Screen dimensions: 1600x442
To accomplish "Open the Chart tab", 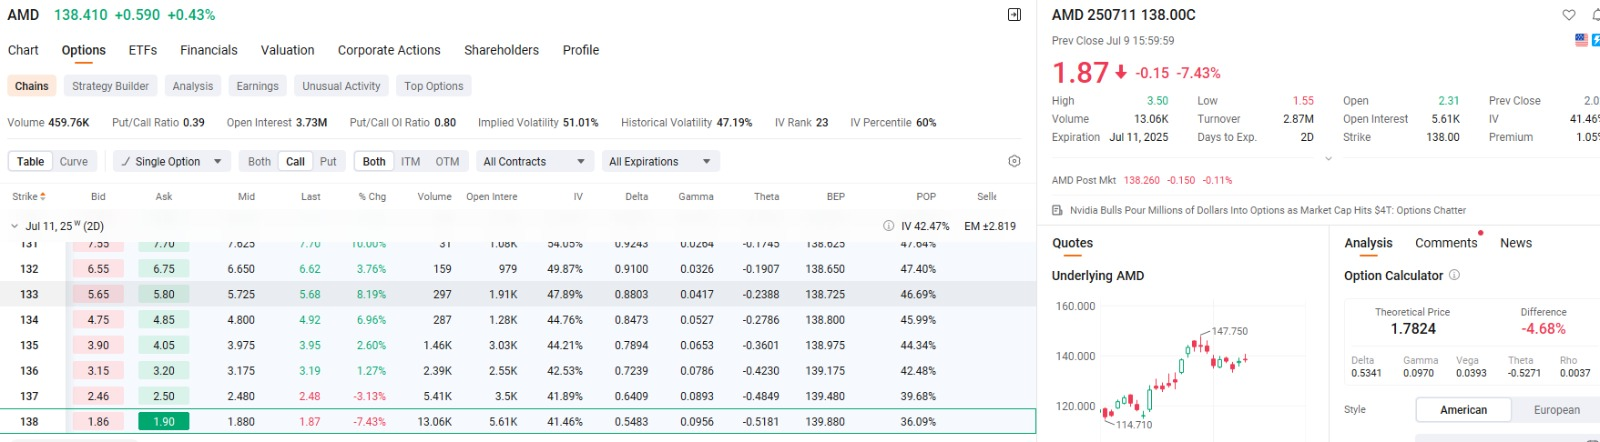I will (23, 50).
